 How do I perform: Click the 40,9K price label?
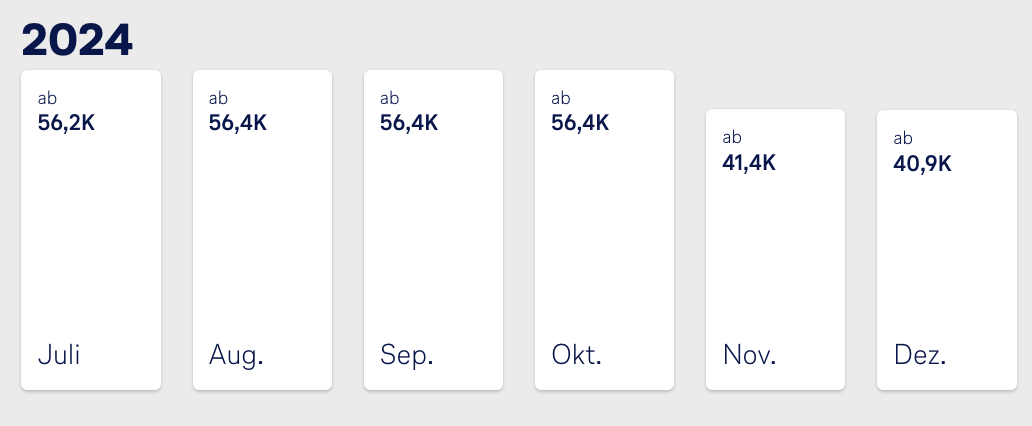[x=922, y=163]
